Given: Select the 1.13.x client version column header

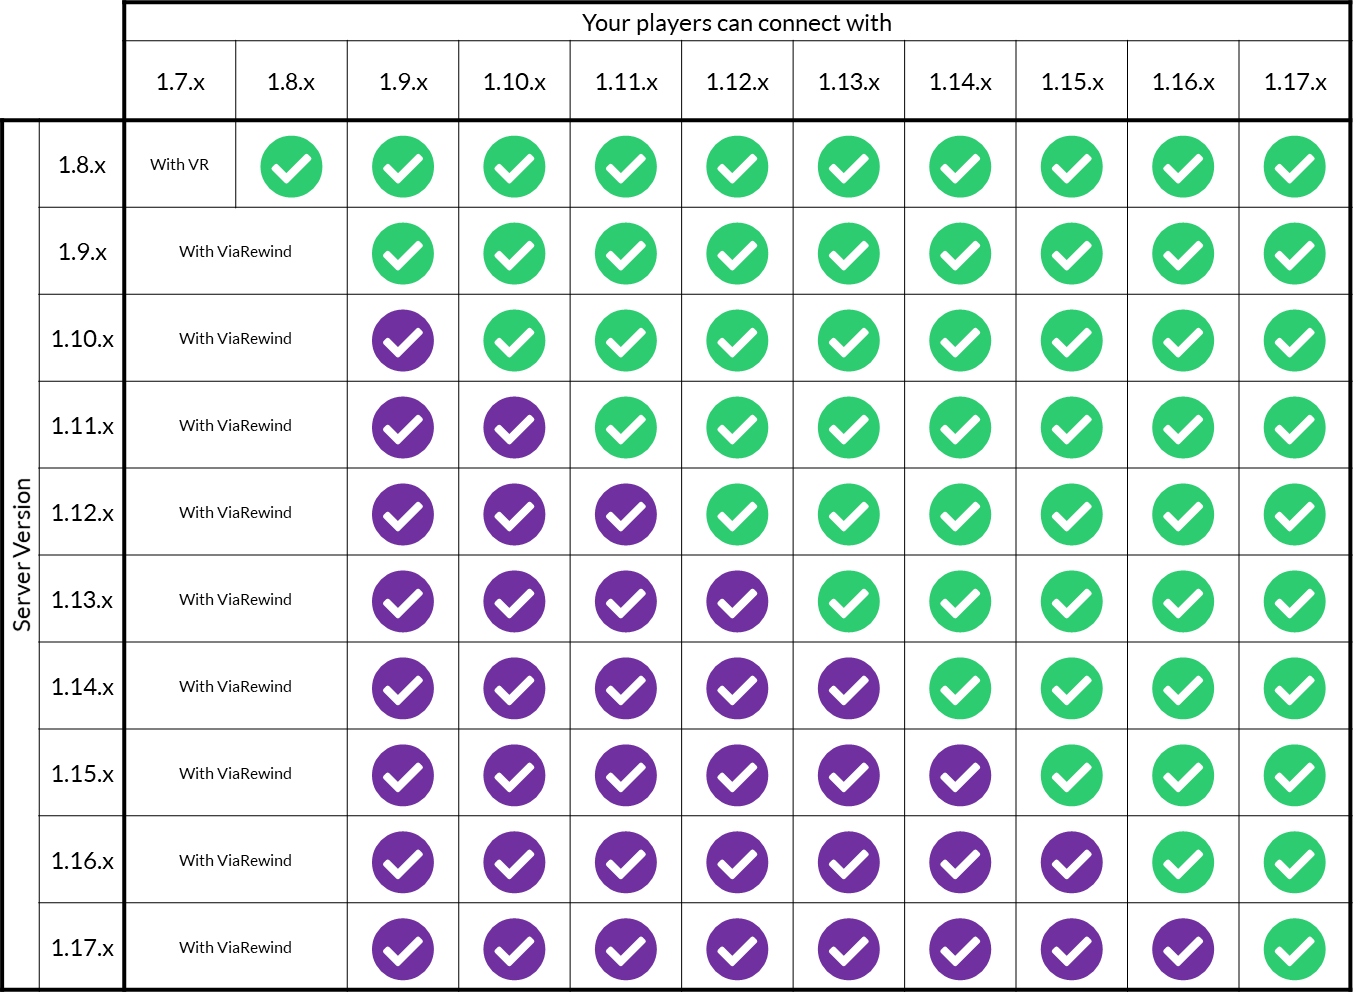Looking at the screenshot, I should point(849,82).
